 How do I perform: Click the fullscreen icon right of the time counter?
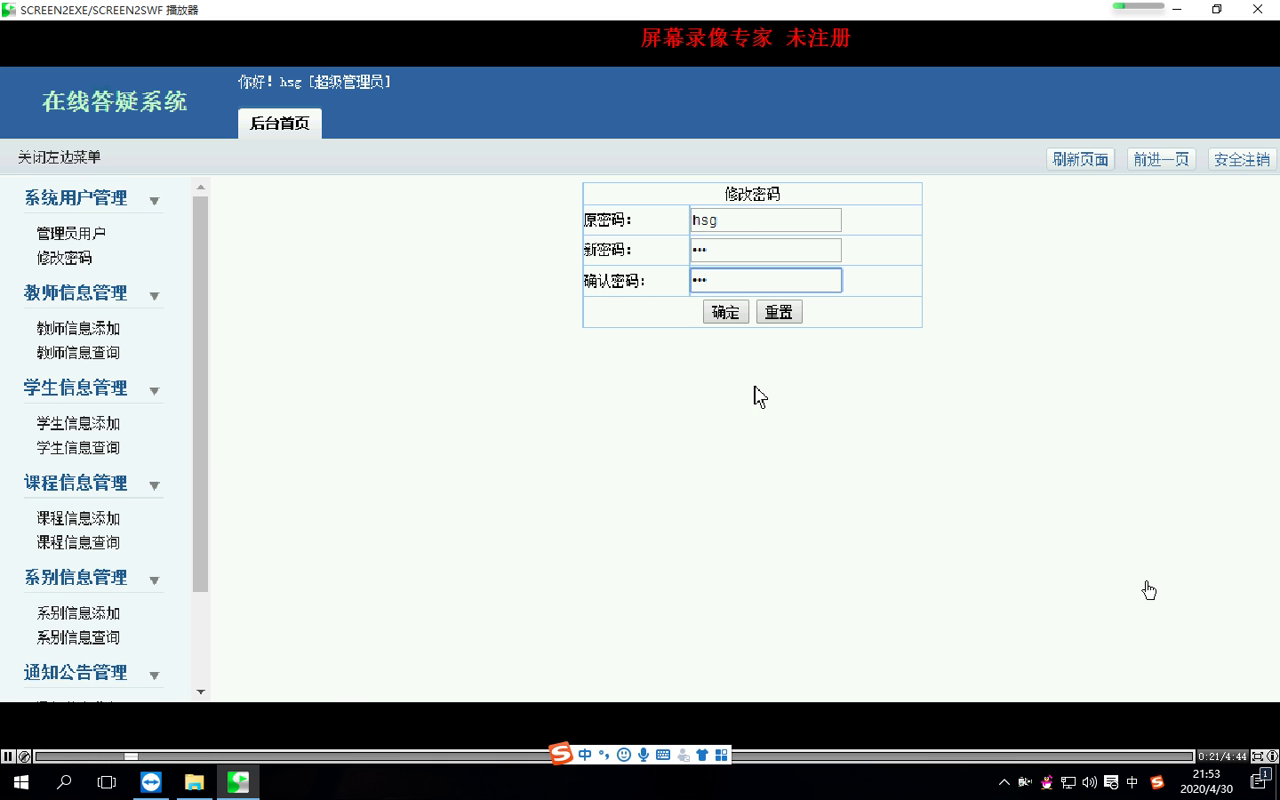pyautogui.click(x=1258, y=757)
